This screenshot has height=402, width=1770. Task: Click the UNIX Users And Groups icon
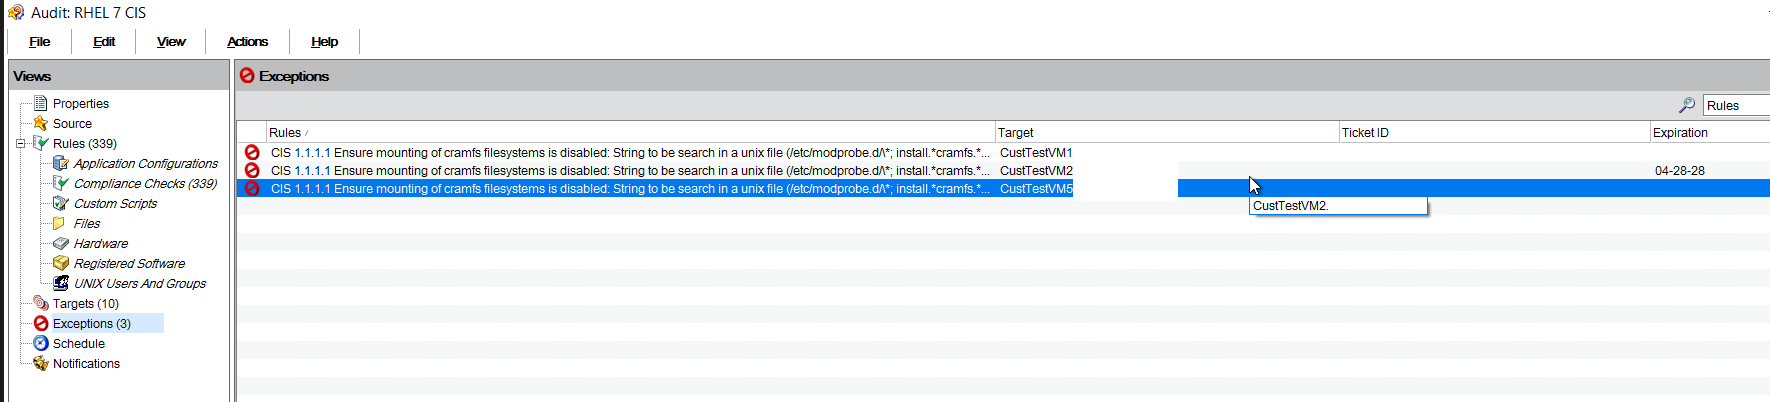tap(61, 283)
